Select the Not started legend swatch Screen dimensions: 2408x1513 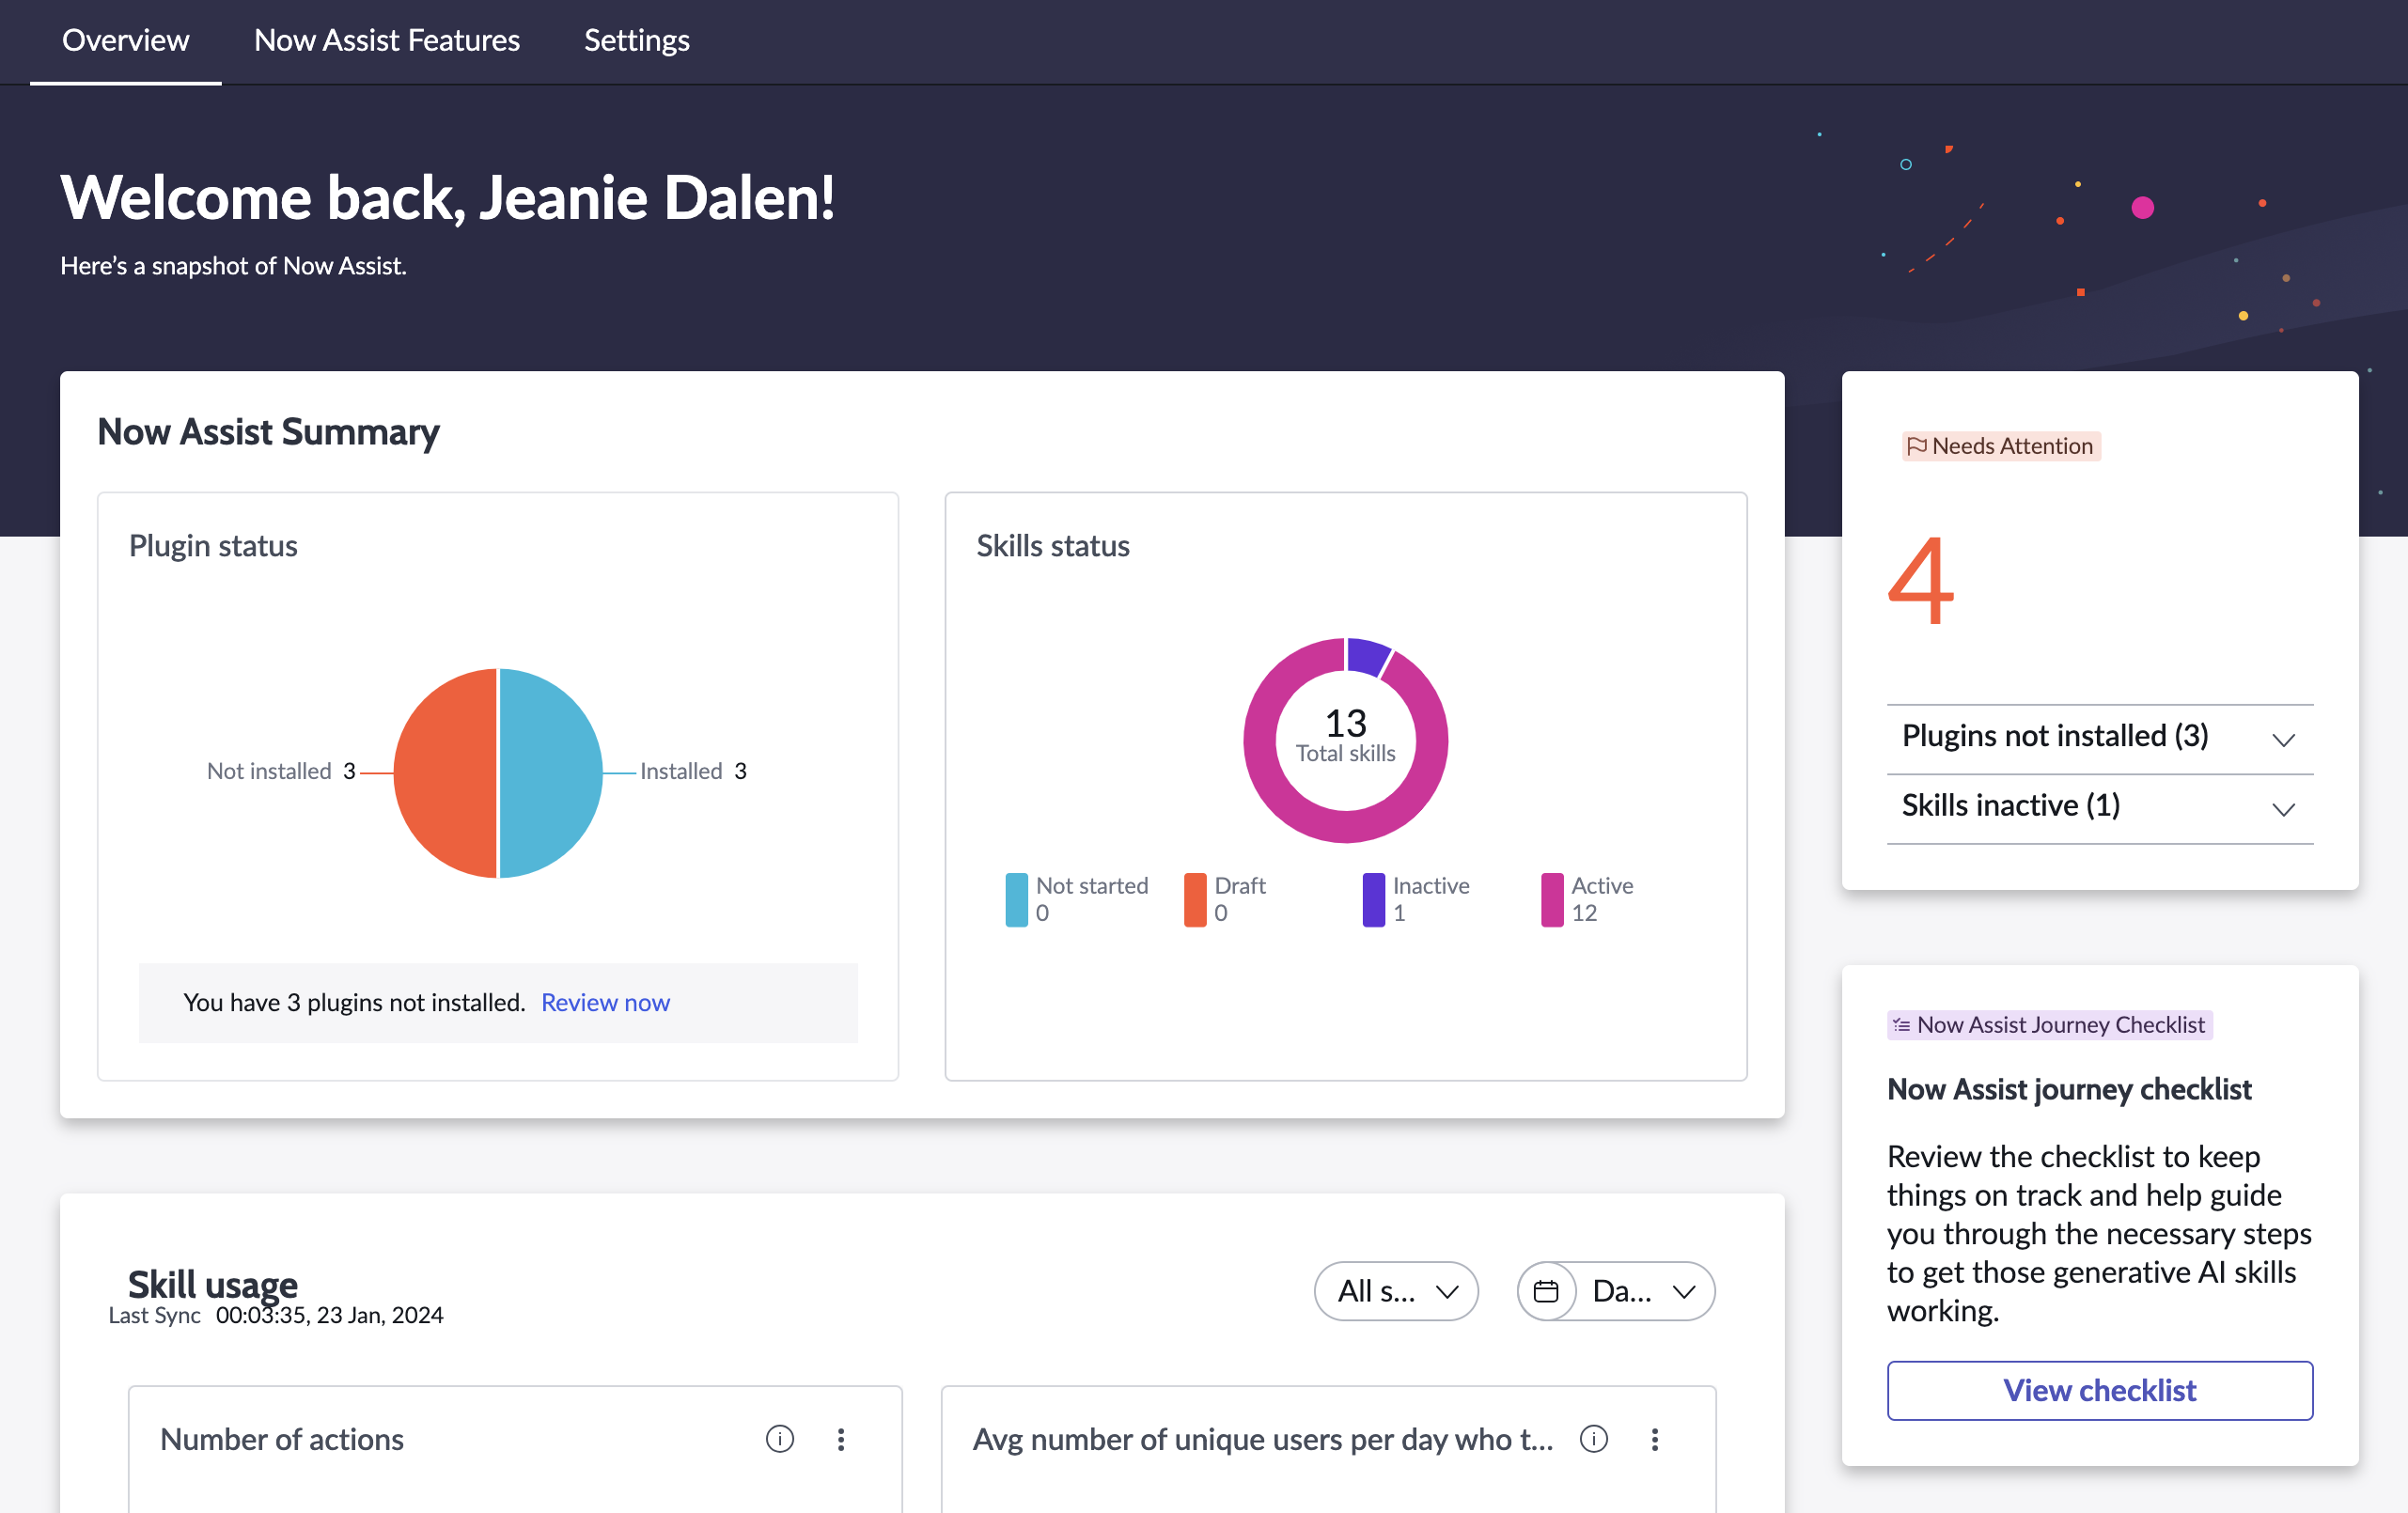[x=1016, y=900]
